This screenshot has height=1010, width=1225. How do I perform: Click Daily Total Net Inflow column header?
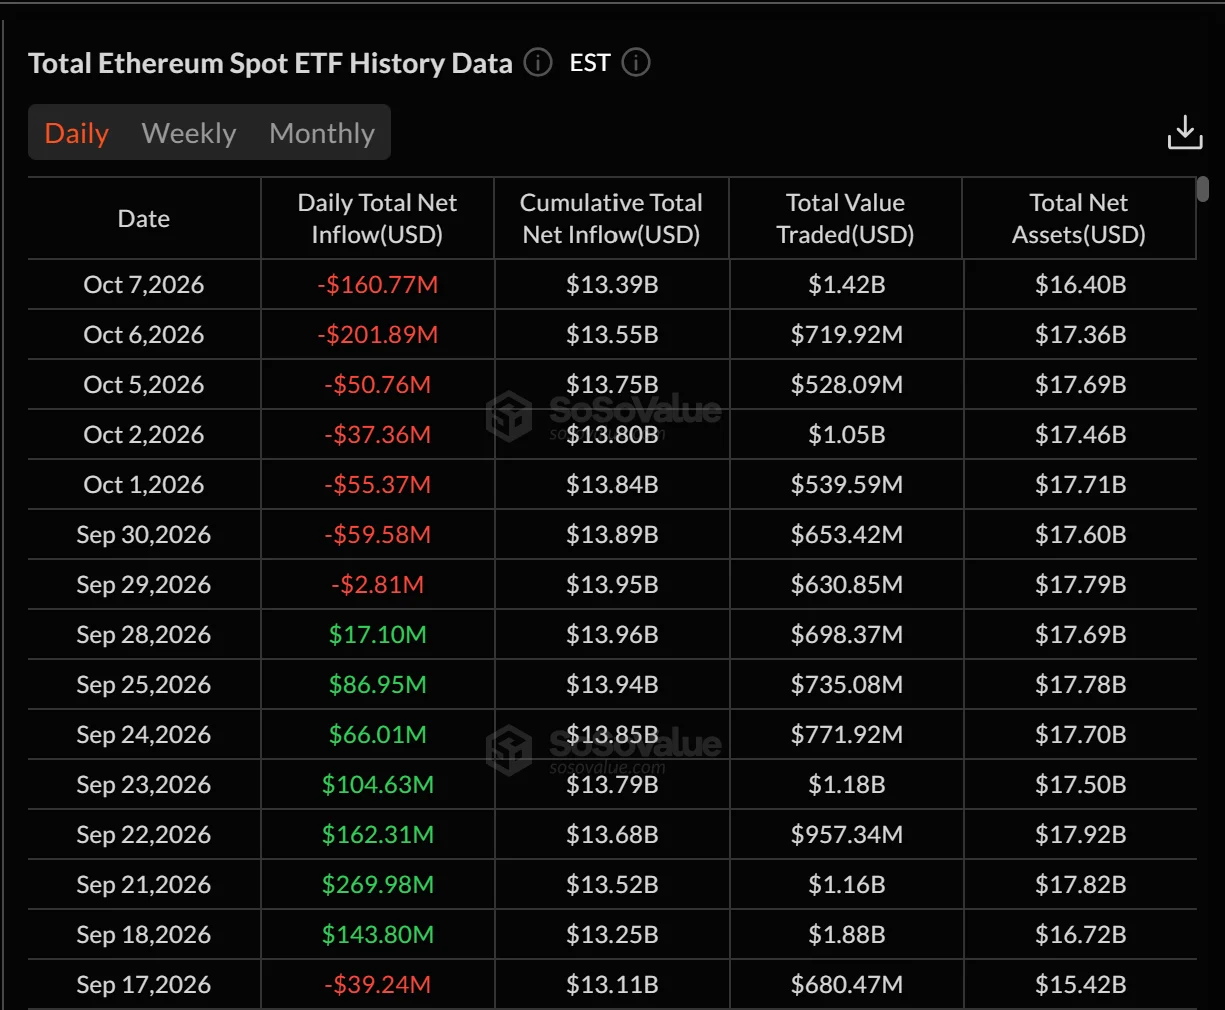pos(377,219)
